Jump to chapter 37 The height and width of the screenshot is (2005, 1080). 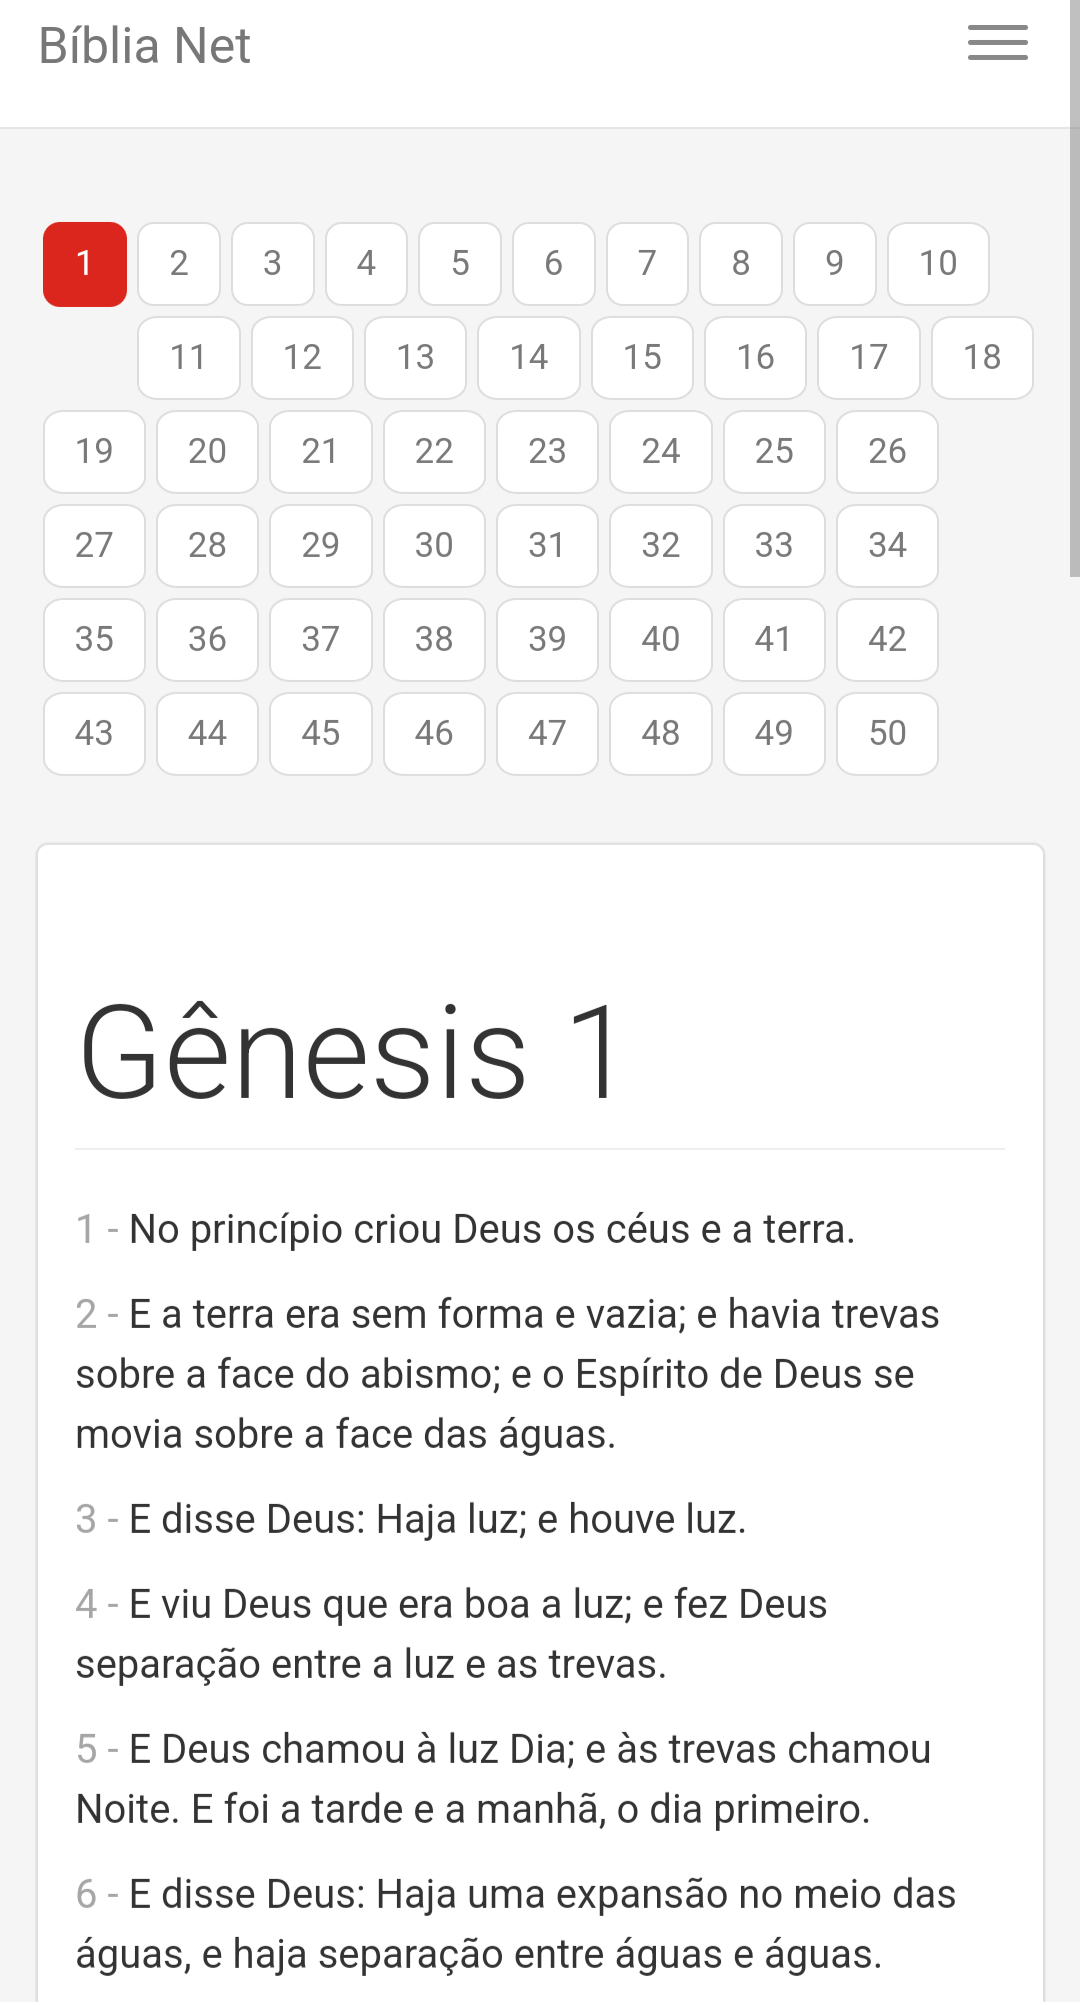click(321, 640)
